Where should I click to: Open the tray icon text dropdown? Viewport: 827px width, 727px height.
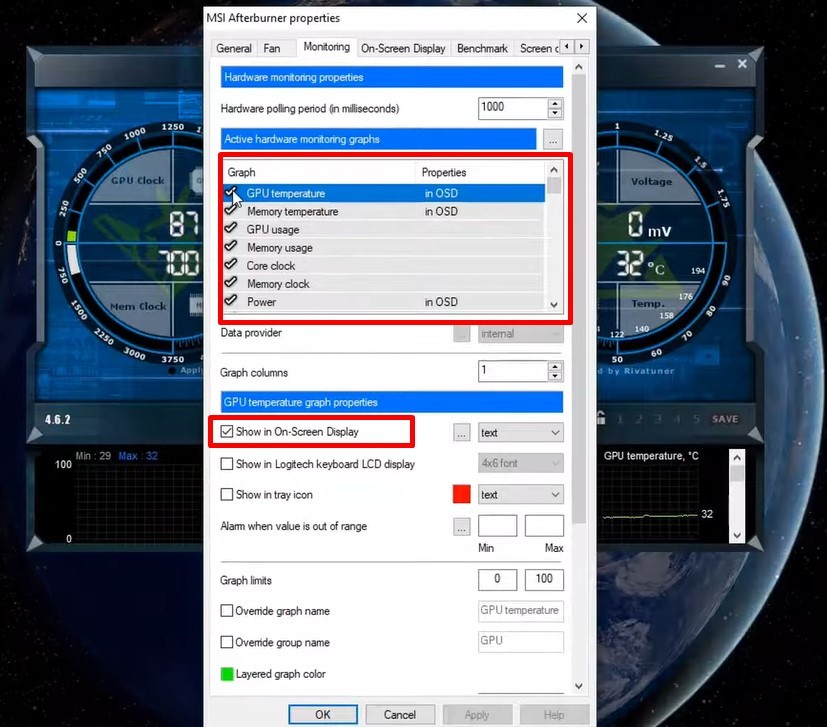pos(521,494)
